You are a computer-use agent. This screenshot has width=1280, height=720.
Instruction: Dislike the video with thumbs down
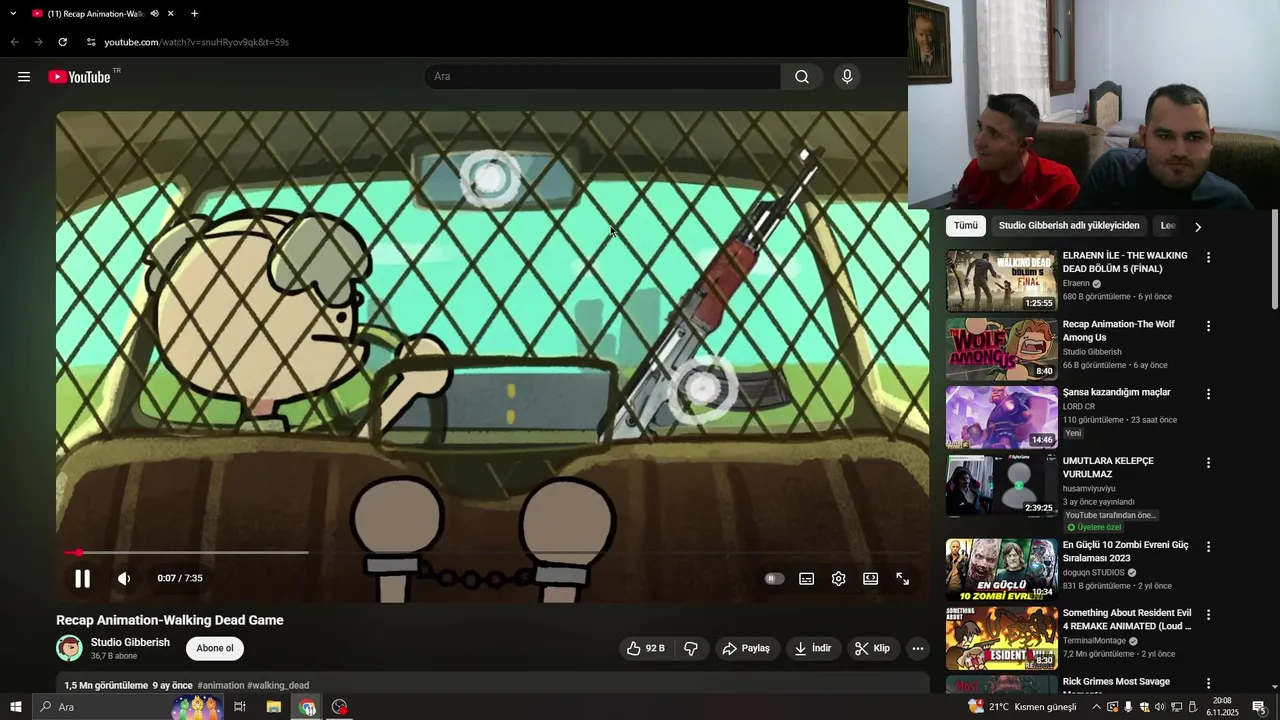[x=691, y=648]
